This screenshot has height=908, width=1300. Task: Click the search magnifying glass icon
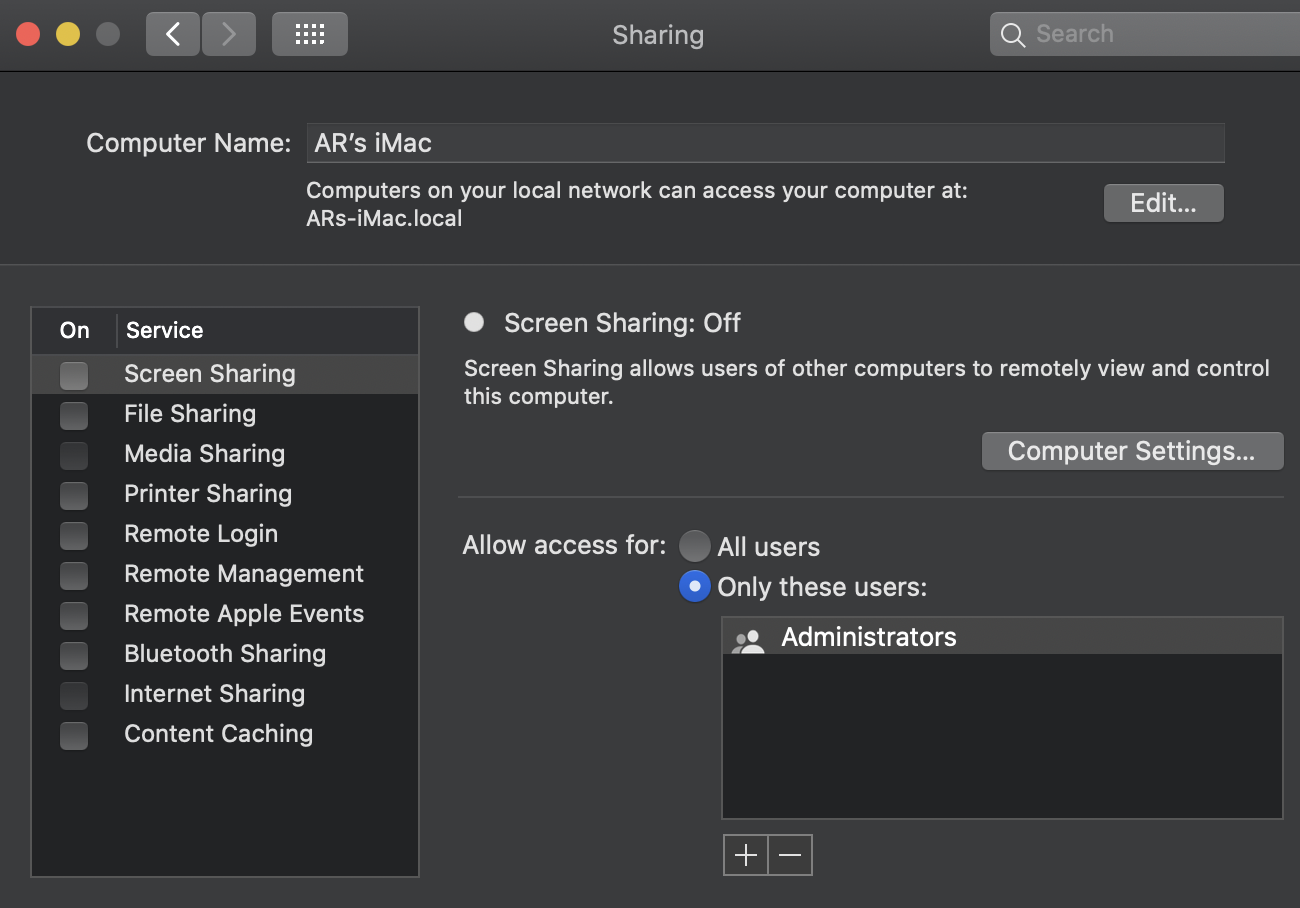(1013, 35)
